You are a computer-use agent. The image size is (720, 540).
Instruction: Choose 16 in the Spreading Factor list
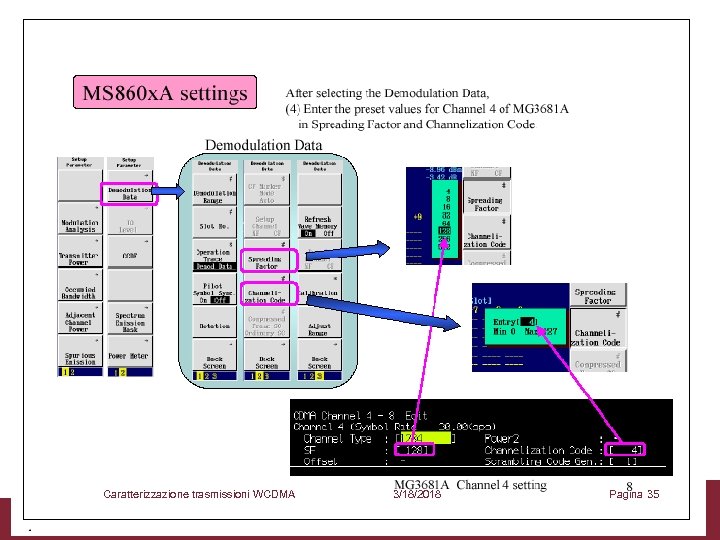(x=446, y=207)
